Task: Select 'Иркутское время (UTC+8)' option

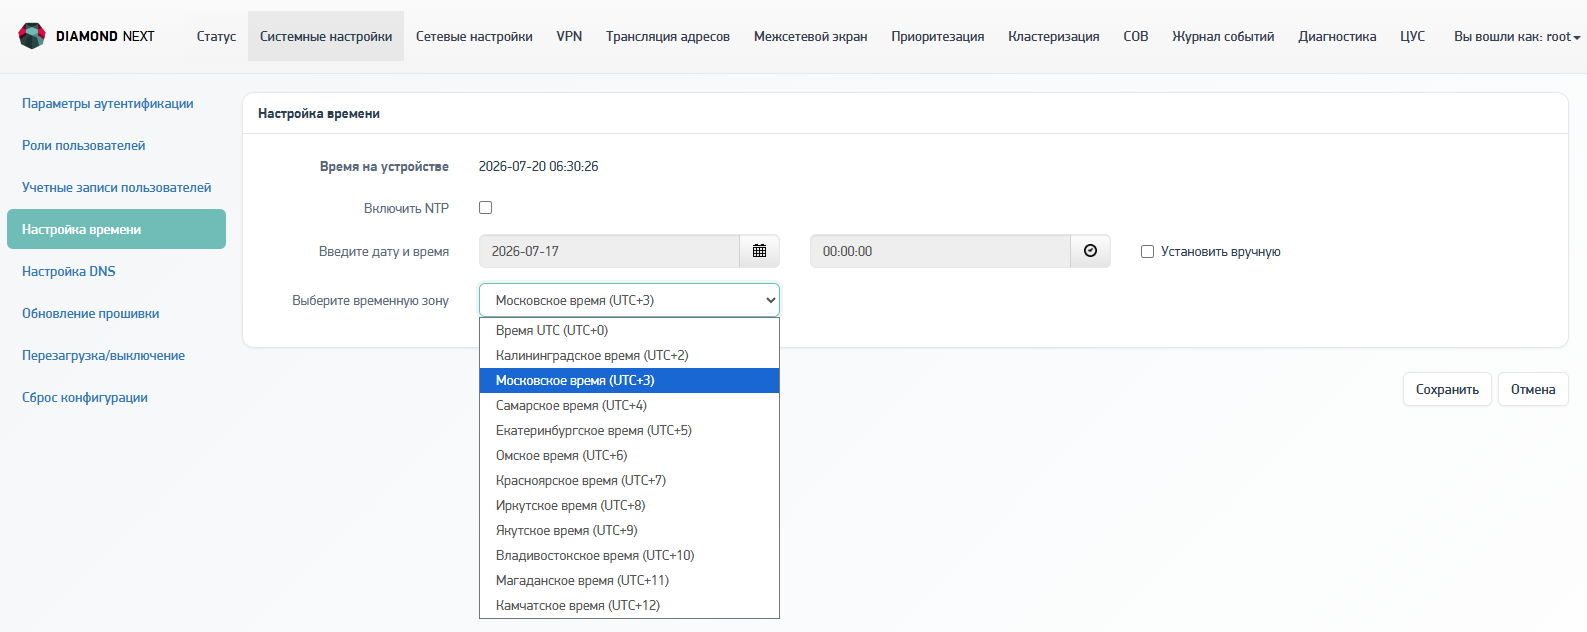Action: [629, 505]
